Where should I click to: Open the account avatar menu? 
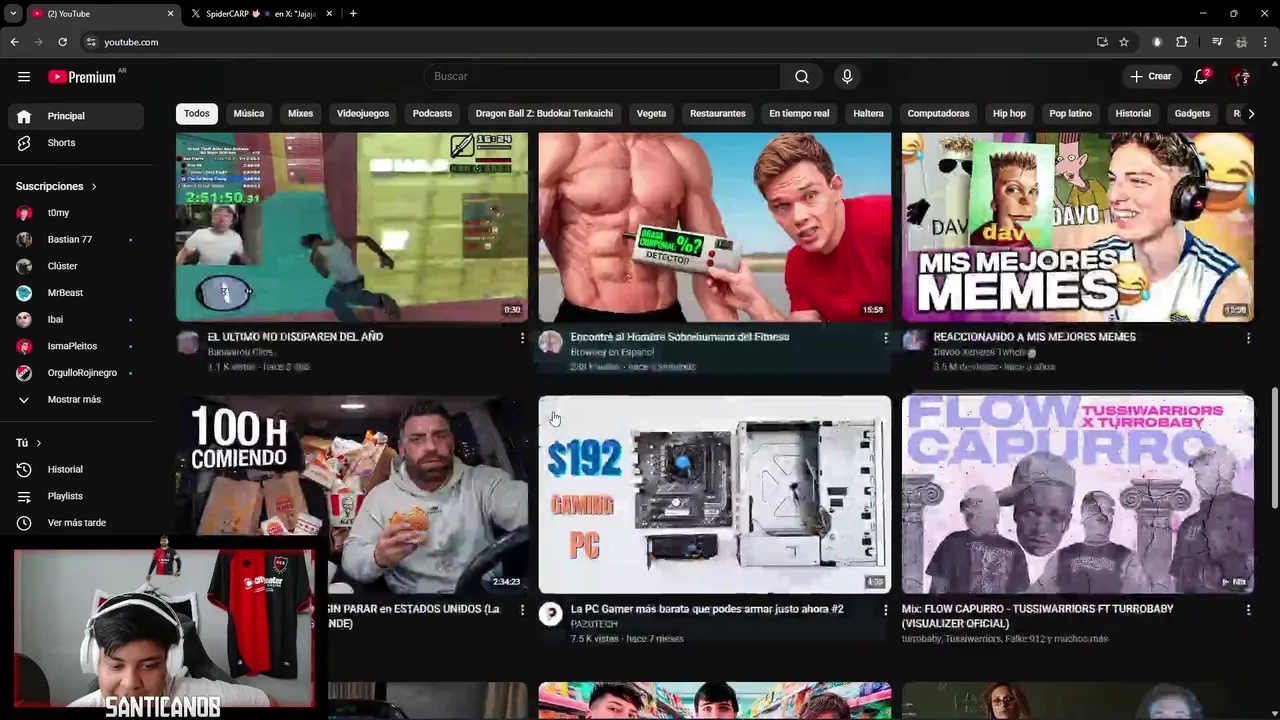(1241, 76)
